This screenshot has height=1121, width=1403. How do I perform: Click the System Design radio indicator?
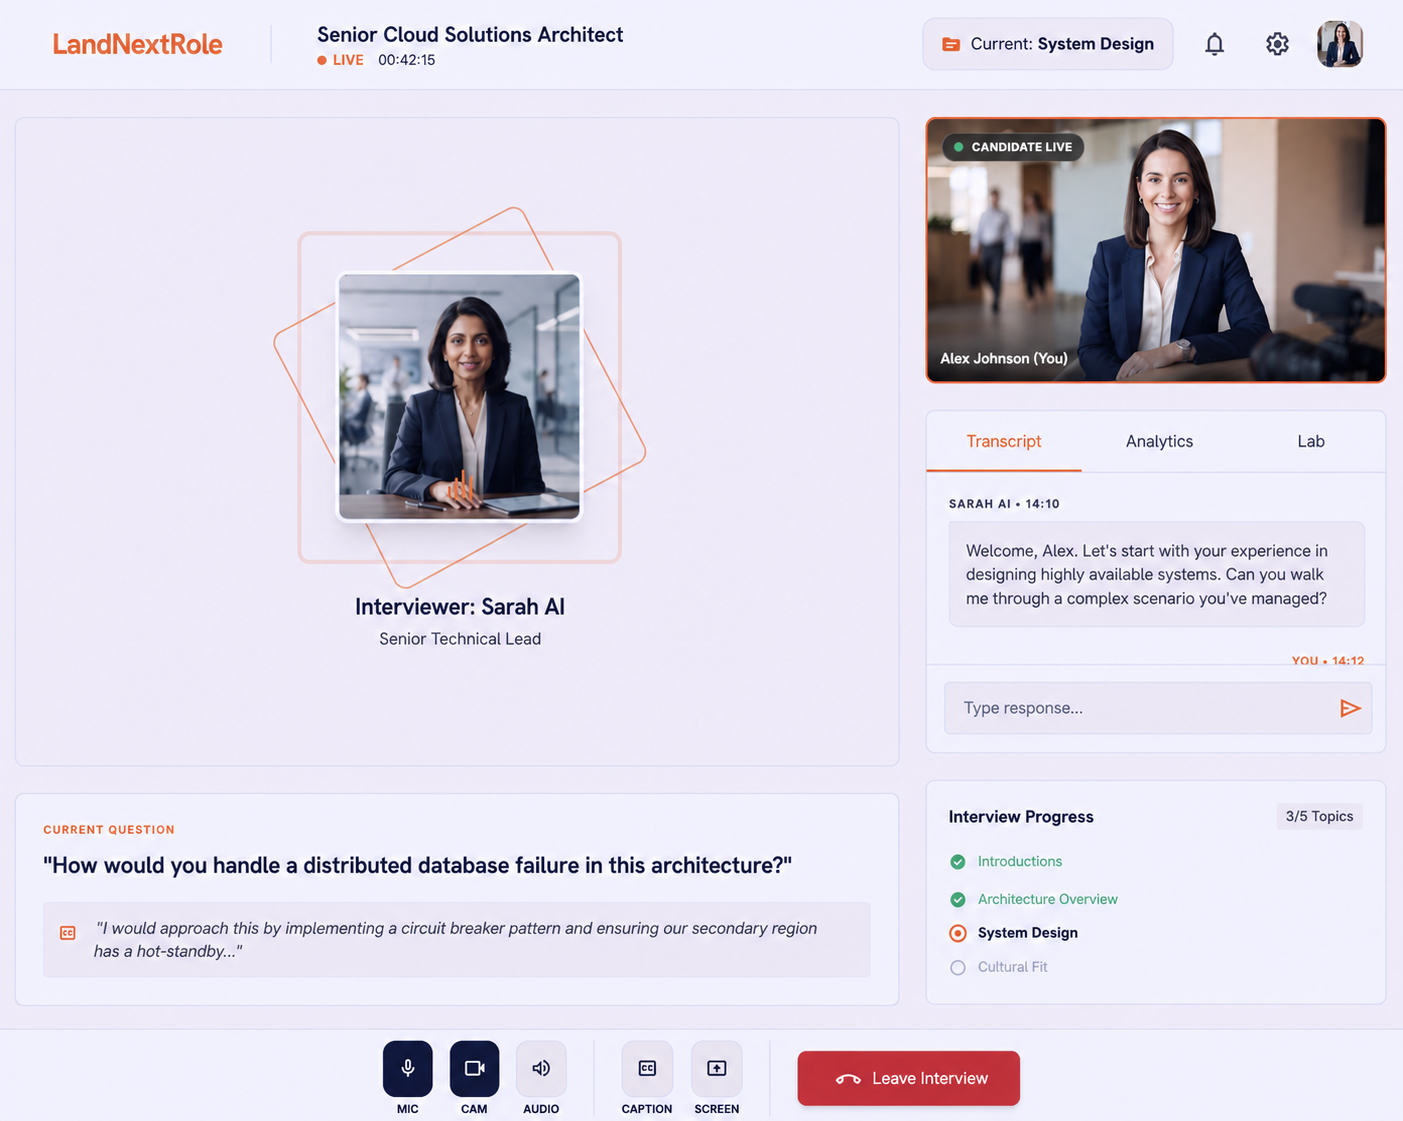pyautogui.click(x=958, y=933)
